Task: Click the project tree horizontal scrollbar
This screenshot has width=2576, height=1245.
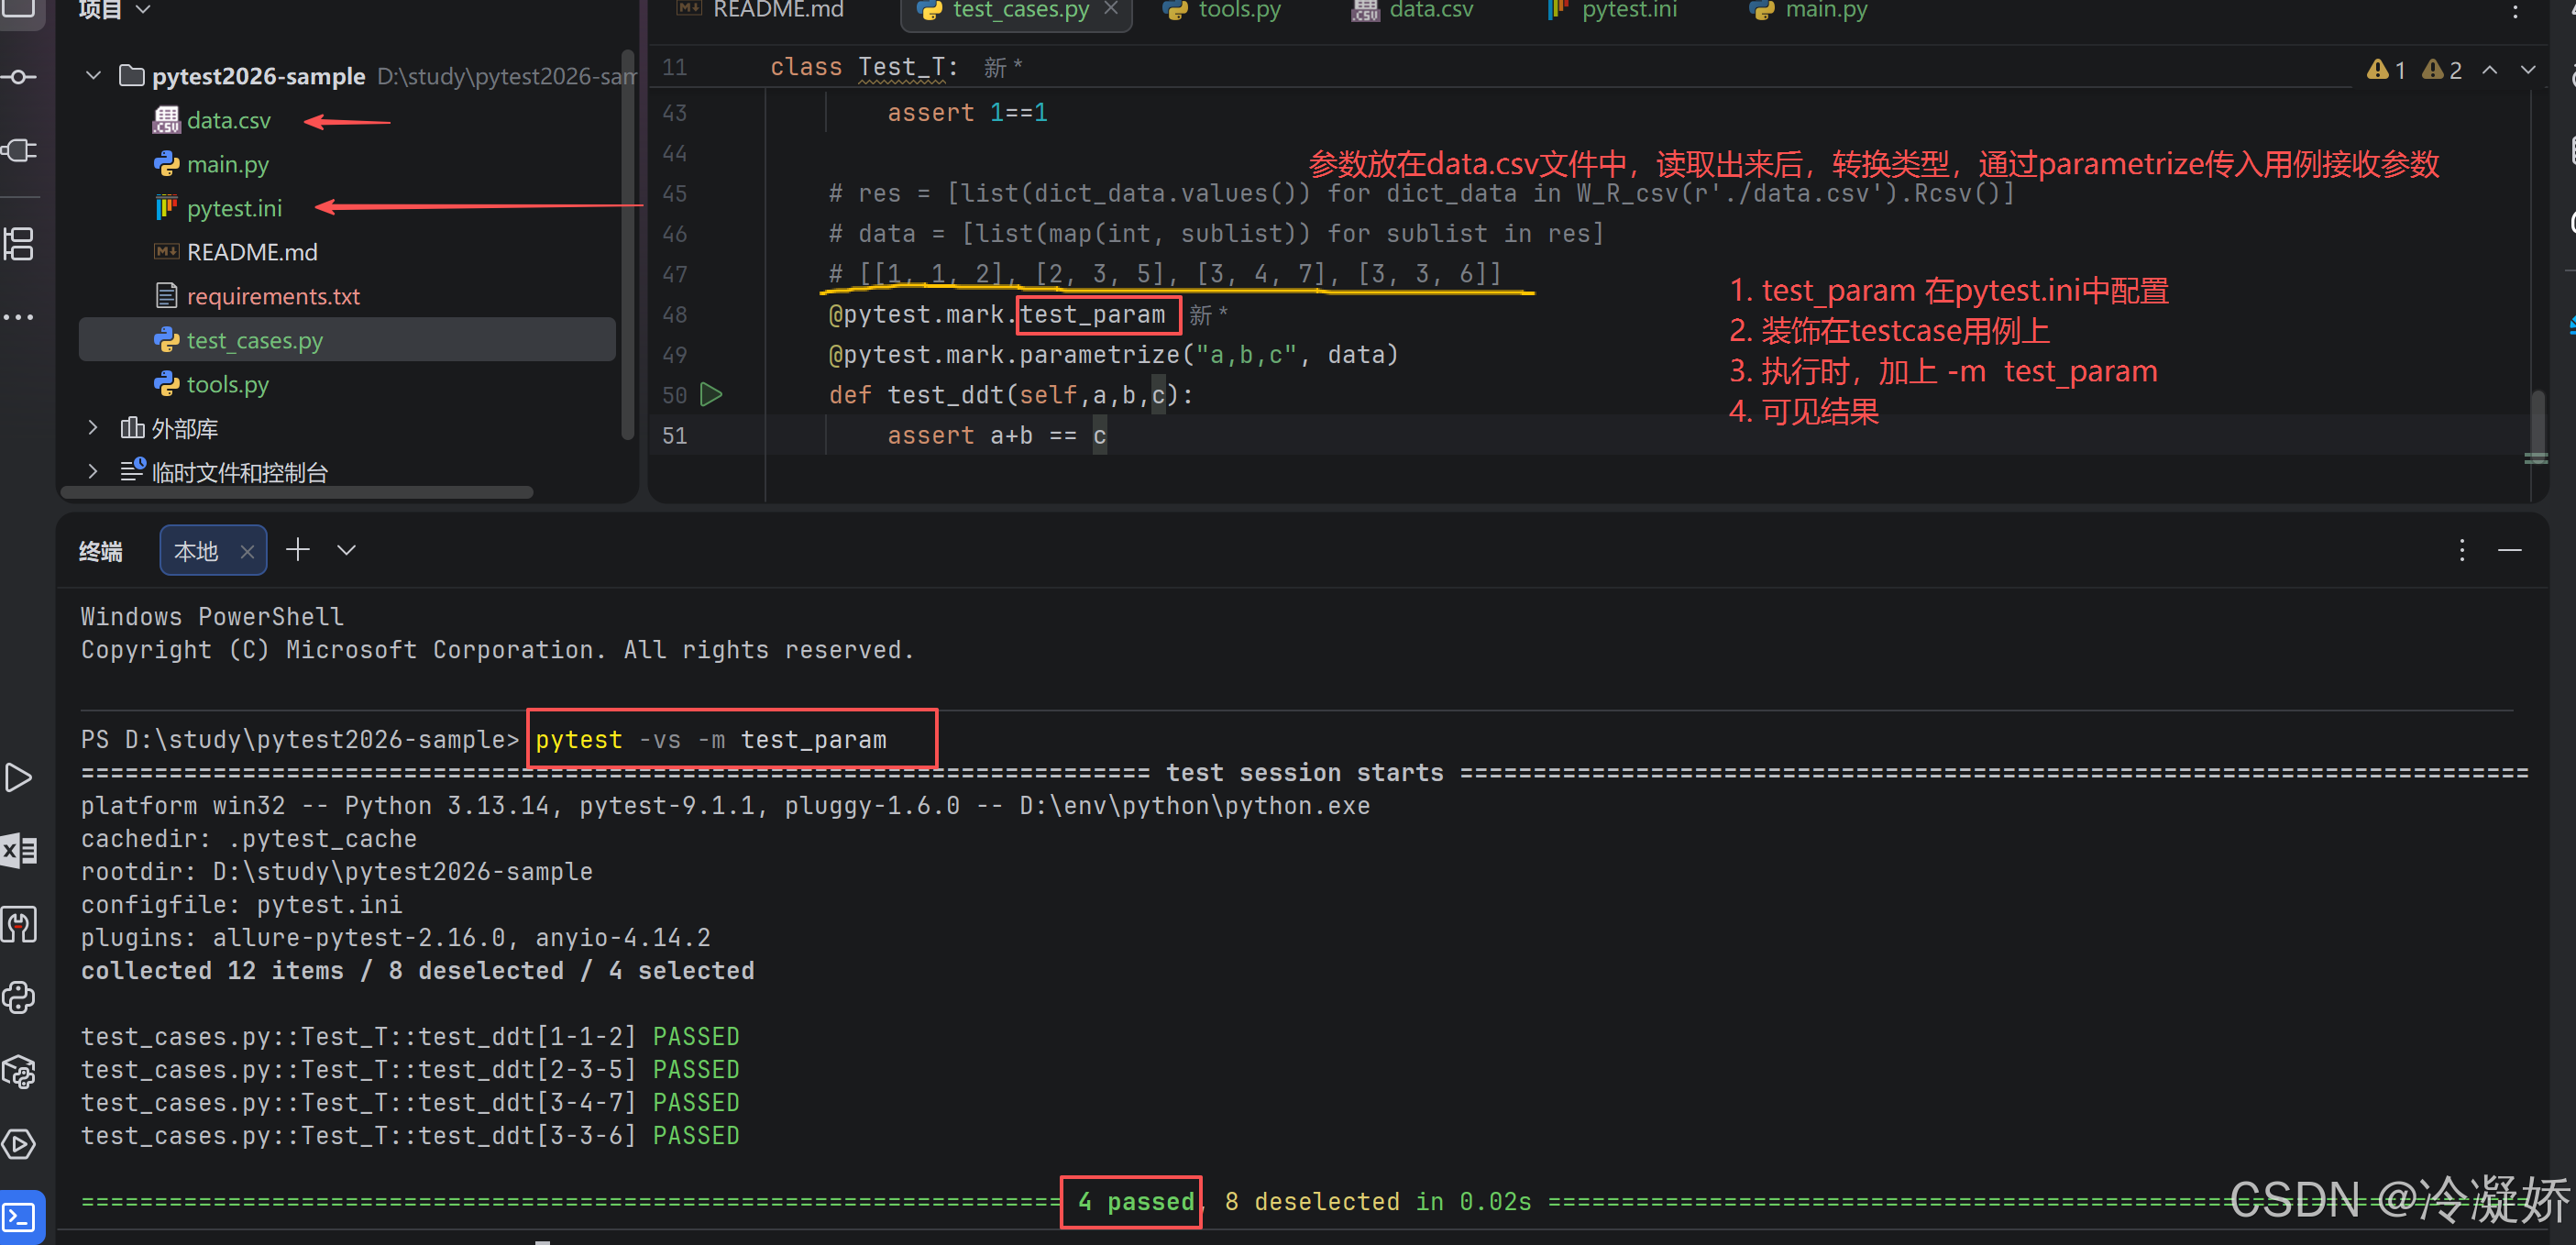Action: [296, 492]
